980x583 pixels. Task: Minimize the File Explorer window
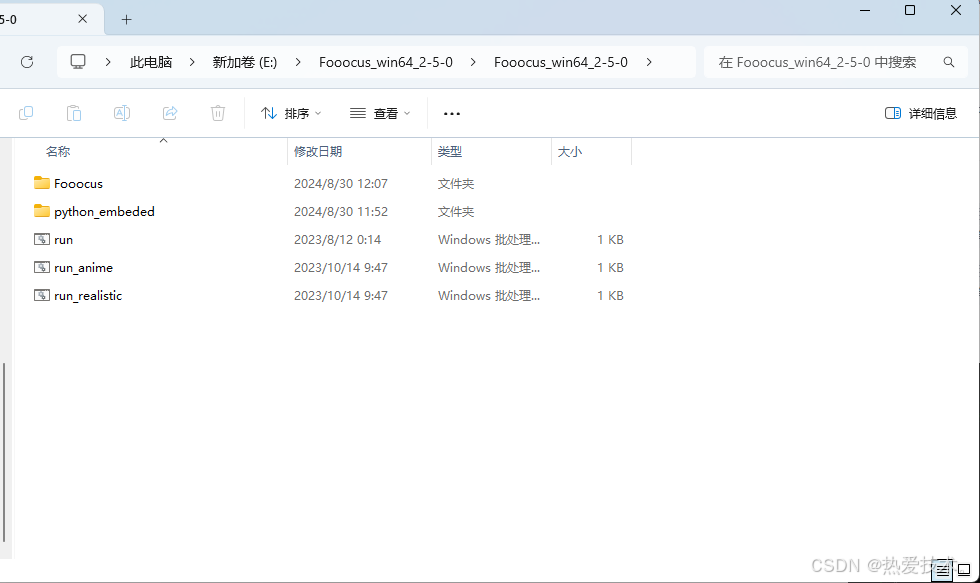(865, 11)
